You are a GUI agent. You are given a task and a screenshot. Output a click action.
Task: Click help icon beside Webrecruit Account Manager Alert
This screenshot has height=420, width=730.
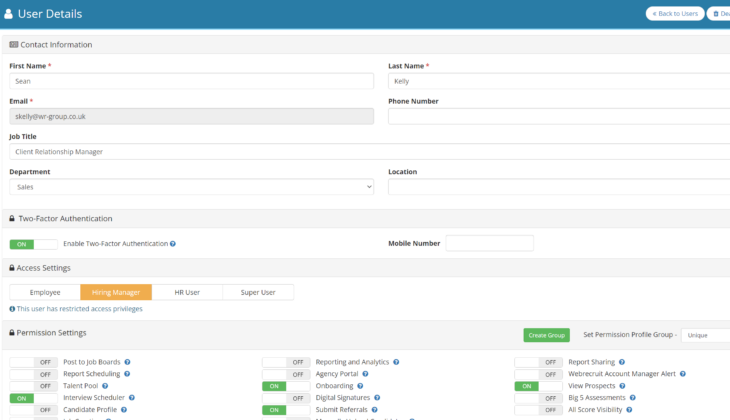point(683,374)
